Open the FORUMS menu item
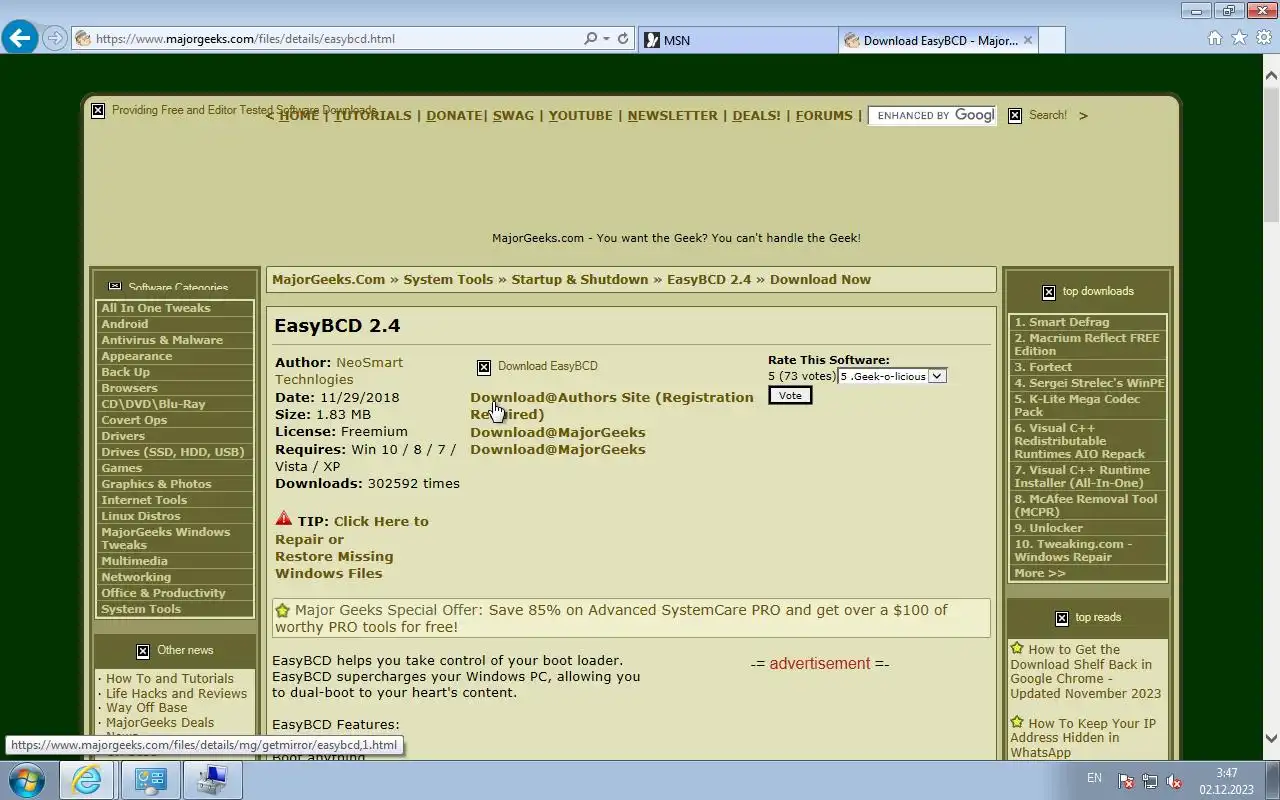1280x800 pixels. [824, 115]
